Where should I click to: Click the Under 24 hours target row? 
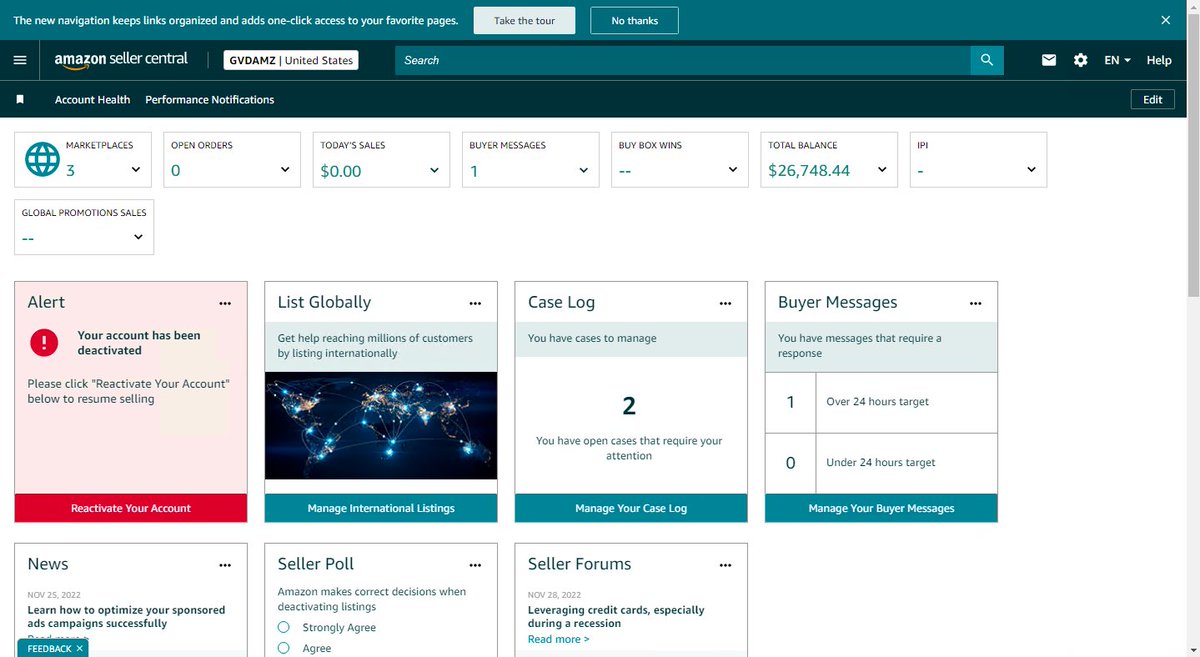[x=881, y=463]
